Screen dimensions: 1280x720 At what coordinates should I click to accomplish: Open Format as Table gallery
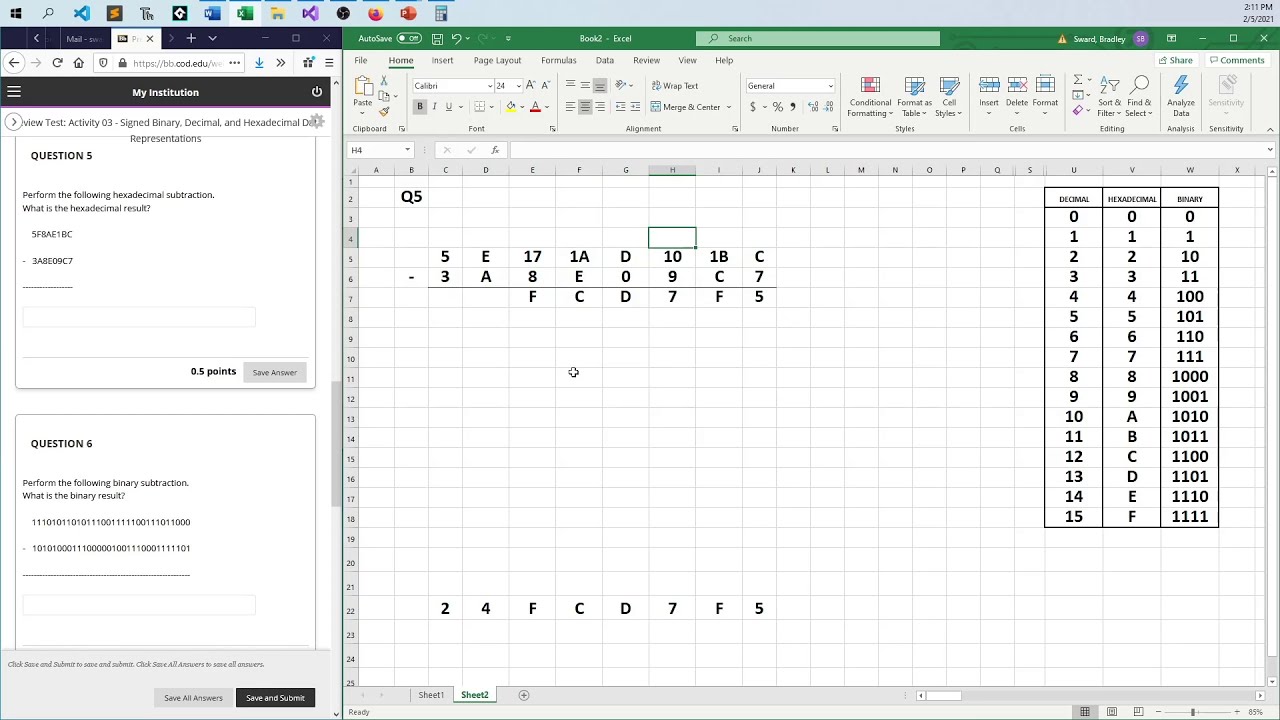click(914, 97)
